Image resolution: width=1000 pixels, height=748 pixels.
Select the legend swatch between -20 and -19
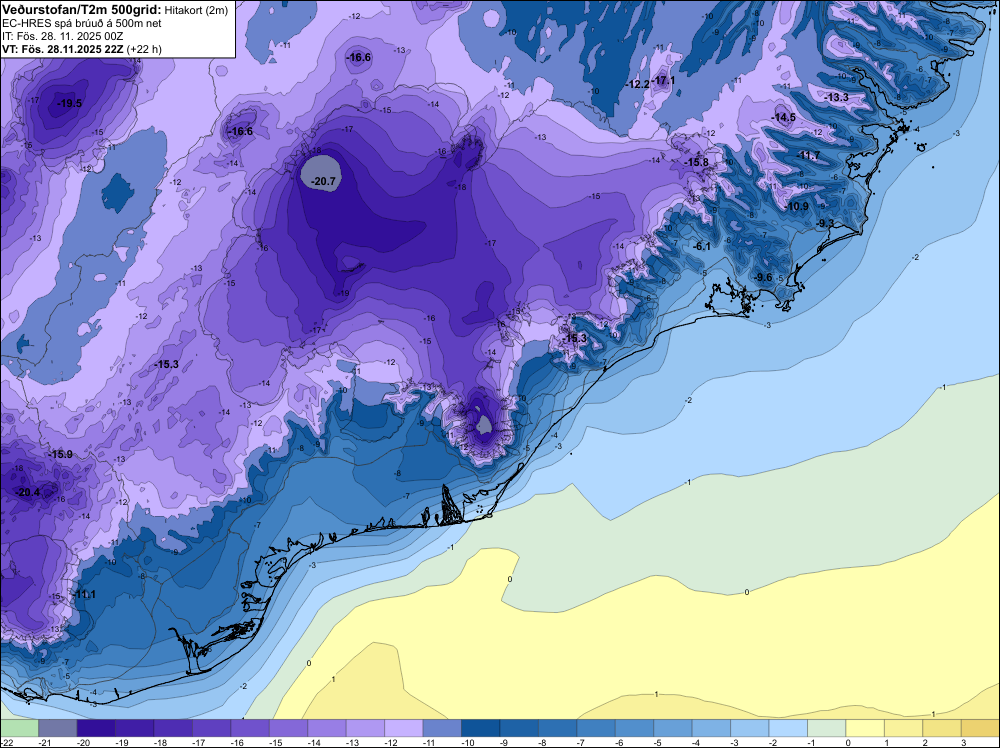[96, 728]
